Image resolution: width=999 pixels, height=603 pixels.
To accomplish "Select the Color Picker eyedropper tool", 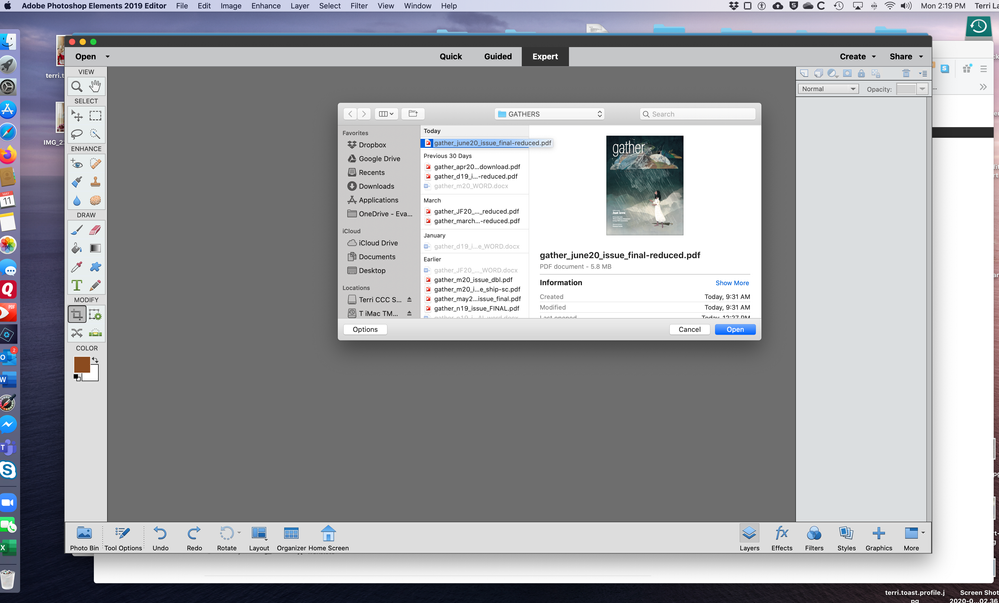I will click(76, 266).
